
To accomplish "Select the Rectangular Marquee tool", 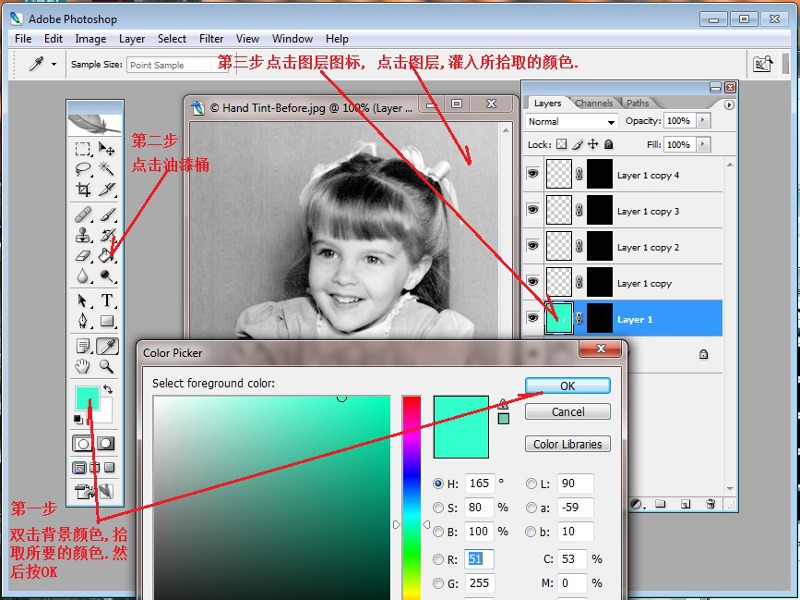I will pyautogui.click(x=84, y=149).
